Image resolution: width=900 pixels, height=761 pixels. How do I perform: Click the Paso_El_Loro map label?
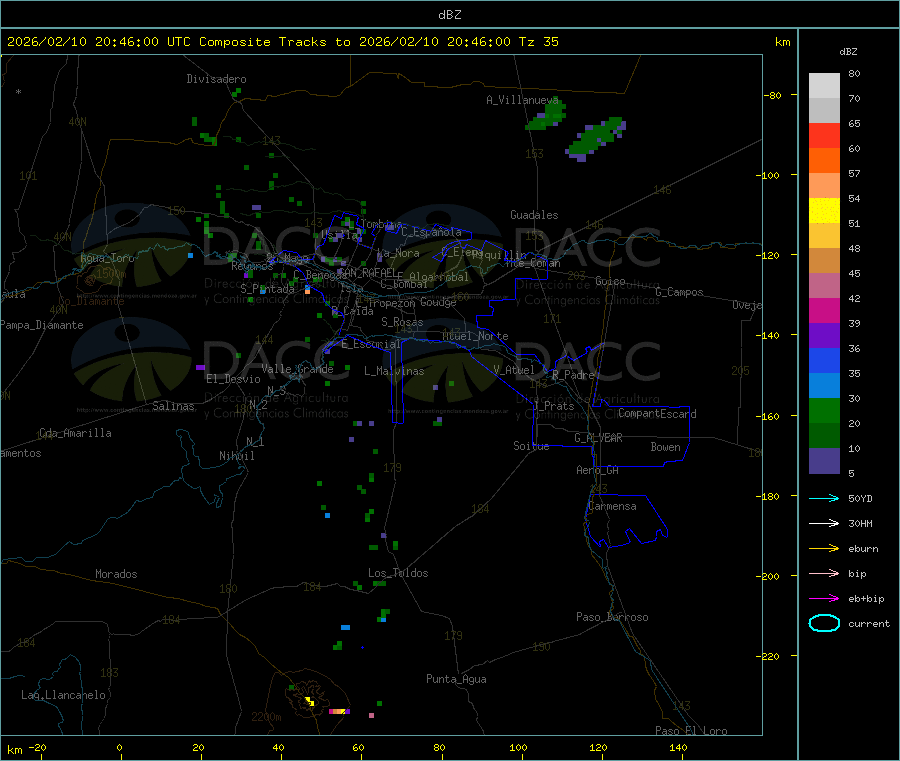pyautogui.click(x=691, y=731)
